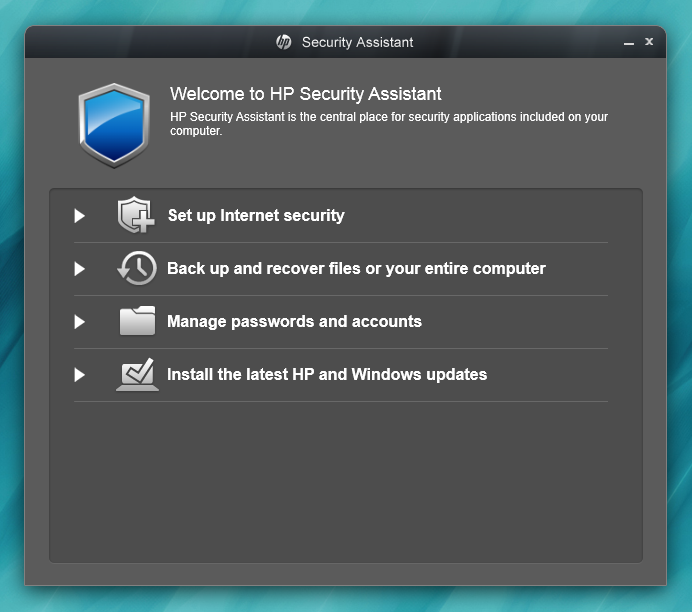Click the HP logo in title bar
Viewport: 692px width, 612px height.
click(x=283, y=42)
